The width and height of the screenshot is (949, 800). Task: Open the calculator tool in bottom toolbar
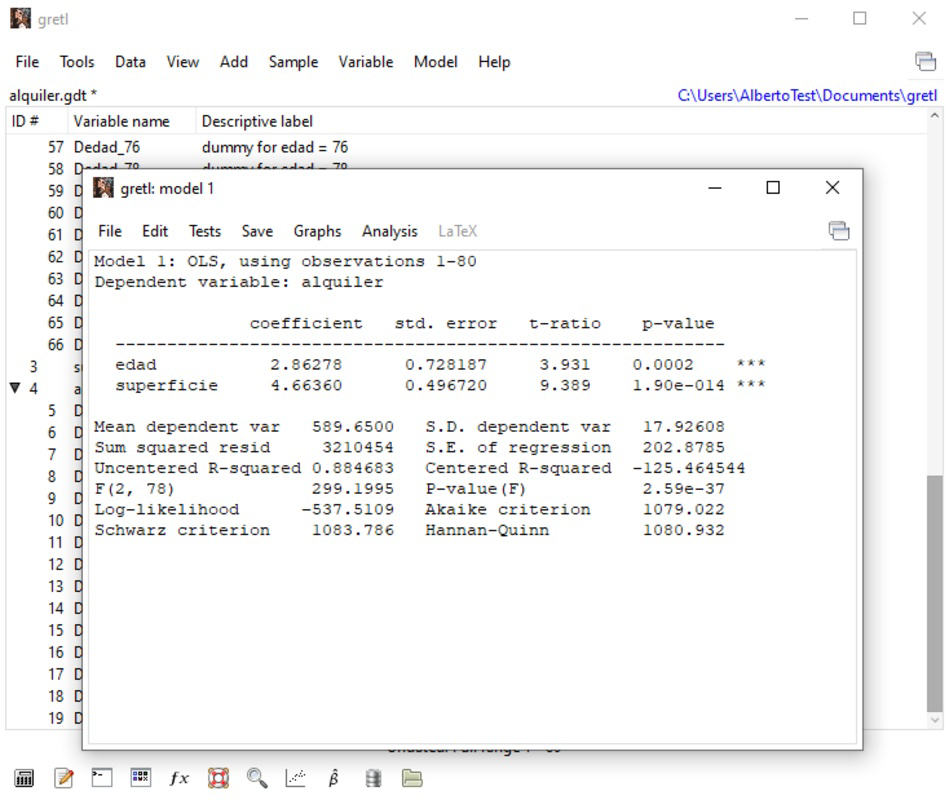coord(24,778)
